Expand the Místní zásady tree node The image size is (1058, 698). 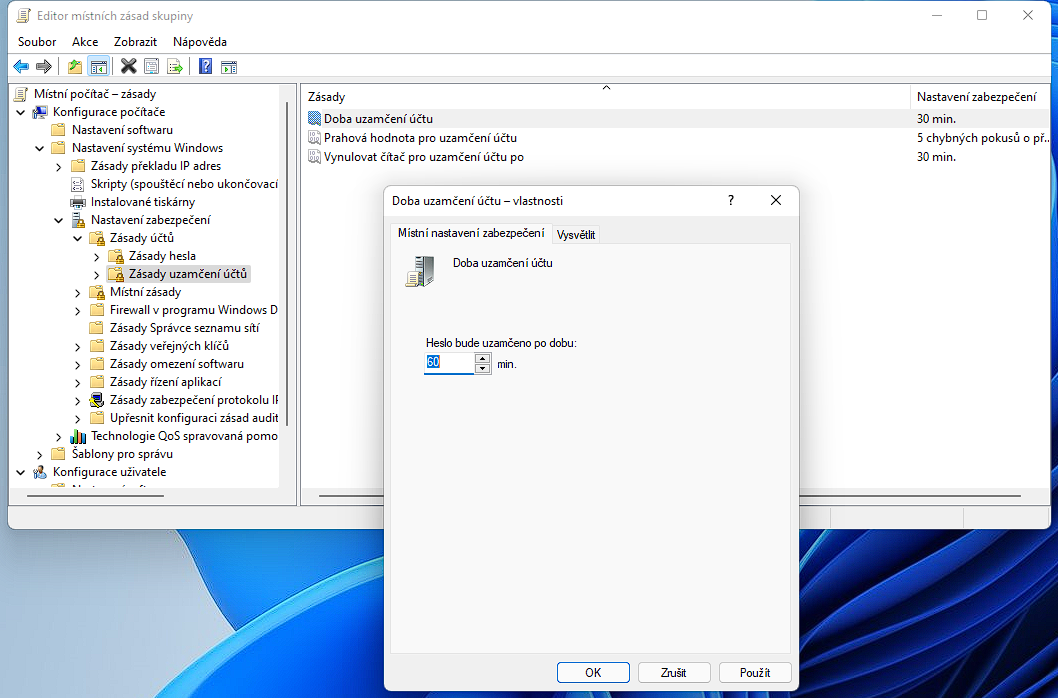[78, 292]
